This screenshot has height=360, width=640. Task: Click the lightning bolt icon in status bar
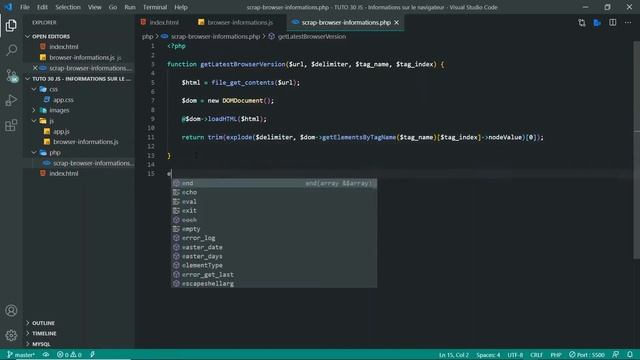coord(92,355)
